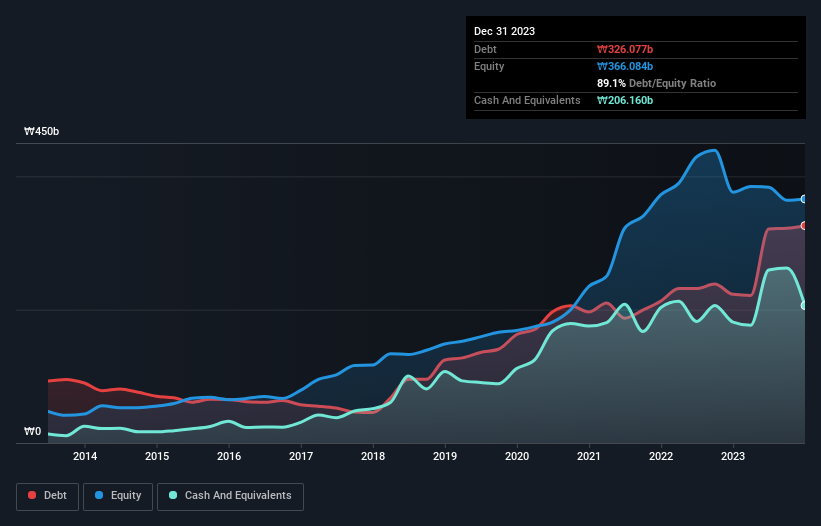Select the 2015 x-axis label
Image resolution: width=821 pixels, height=526 pixels.
coord(157,456)
